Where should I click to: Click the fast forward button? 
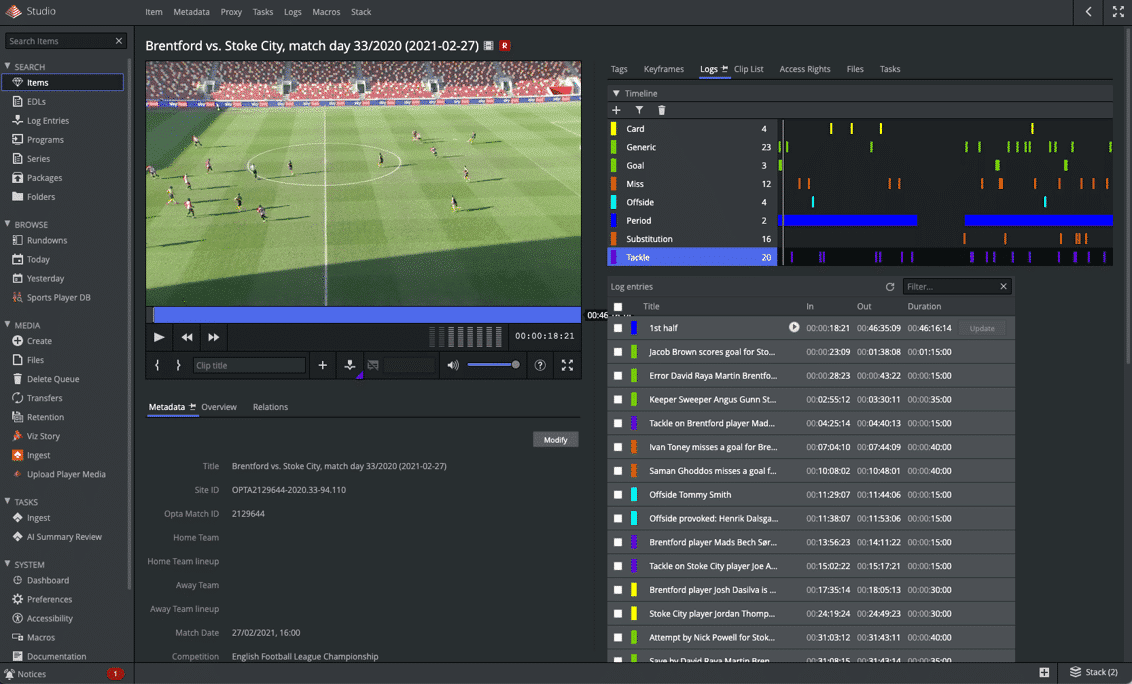[x=213, y=337]
